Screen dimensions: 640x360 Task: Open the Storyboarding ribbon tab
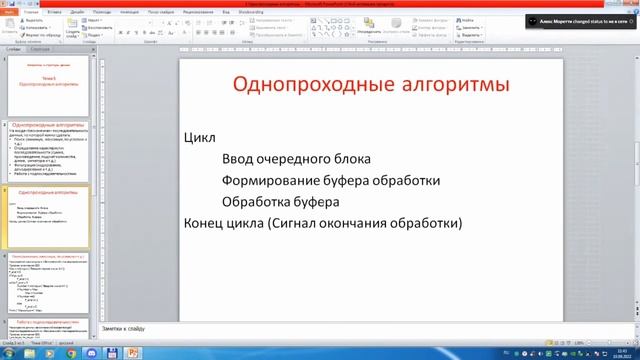(251, 12)
